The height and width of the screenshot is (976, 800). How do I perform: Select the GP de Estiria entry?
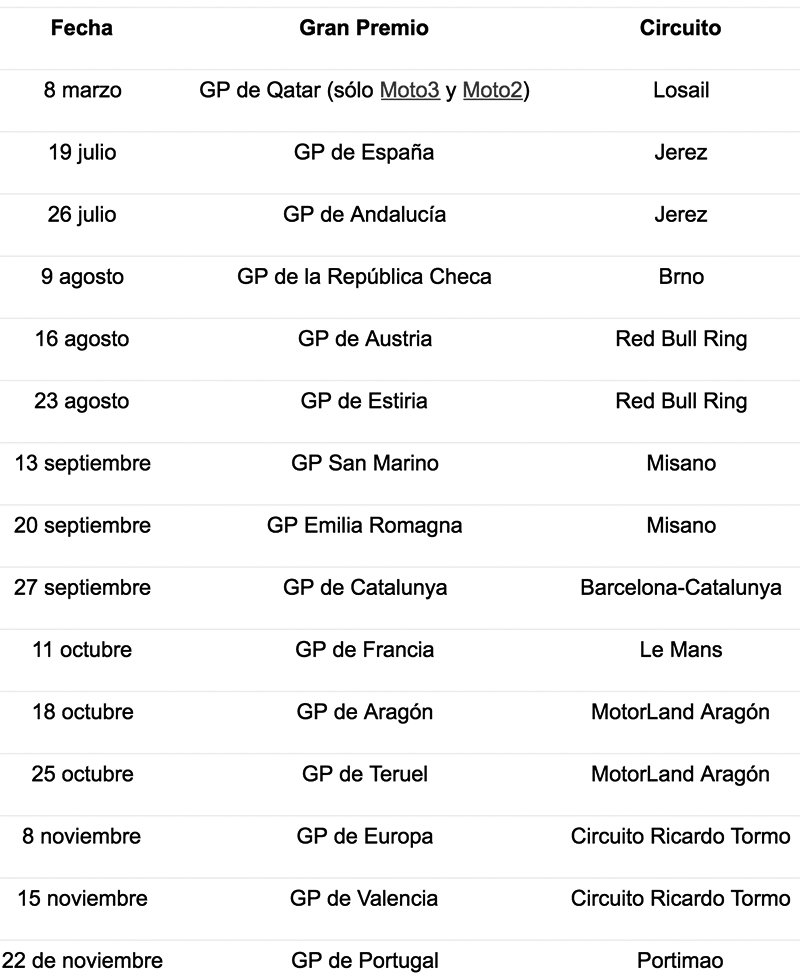click(364, 401)
